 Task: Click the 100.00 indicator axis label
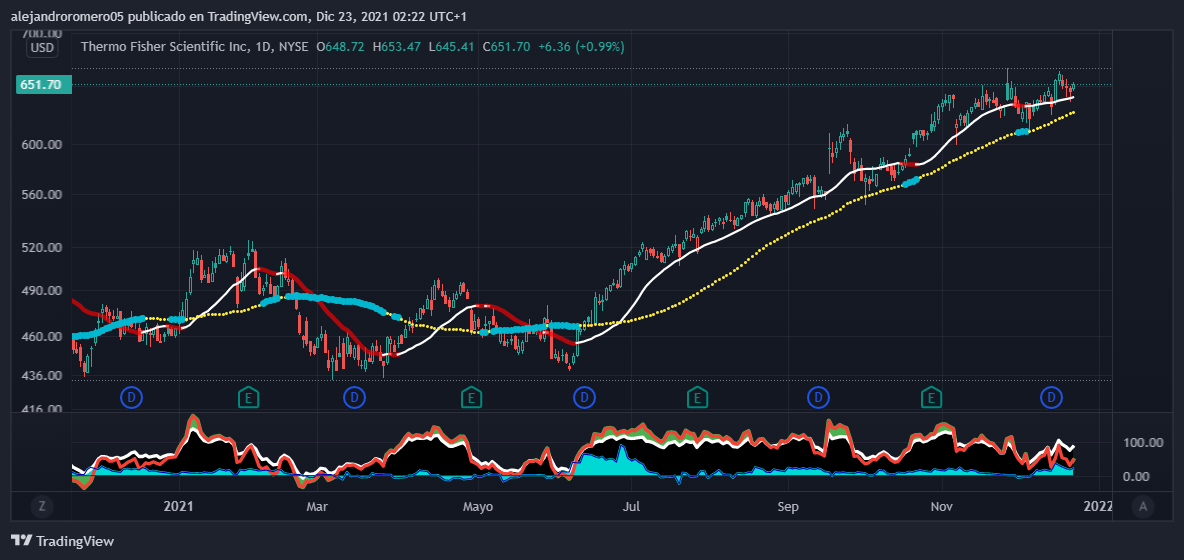click(1145, 442)
